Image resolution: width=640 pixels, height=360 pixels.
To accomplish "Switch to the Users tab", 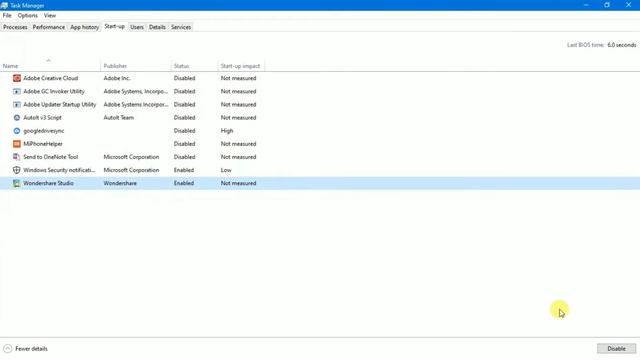I will (x=137, y=27).
